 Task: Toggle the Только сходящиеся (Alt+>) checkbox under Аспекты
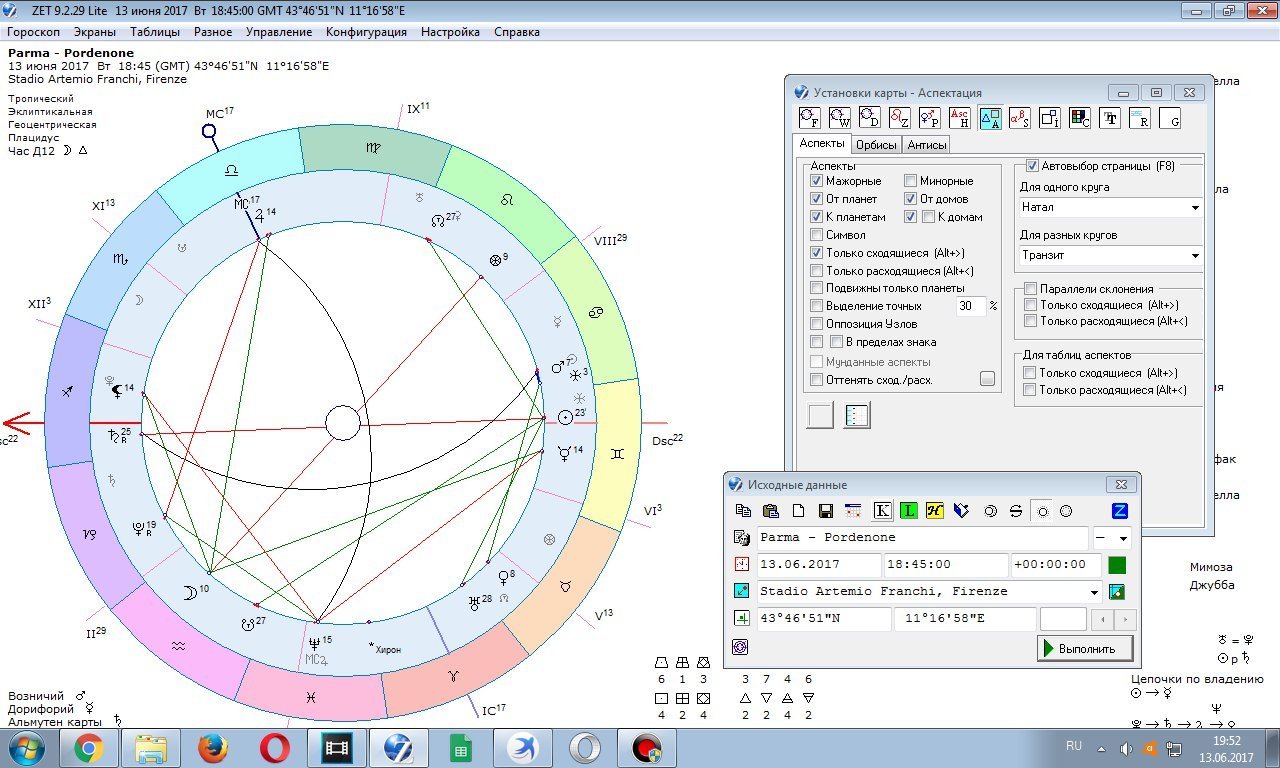tap(817, 253)
